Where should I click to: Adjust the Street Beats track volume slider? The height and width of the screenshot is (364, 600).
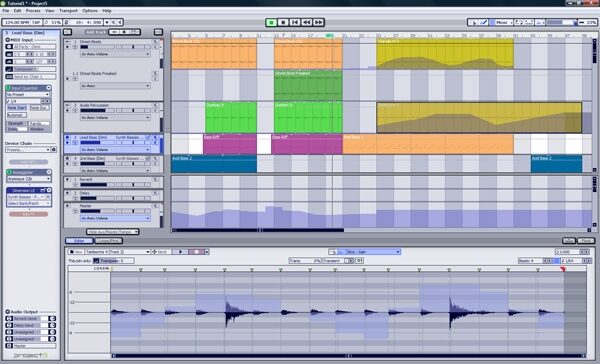97,47
